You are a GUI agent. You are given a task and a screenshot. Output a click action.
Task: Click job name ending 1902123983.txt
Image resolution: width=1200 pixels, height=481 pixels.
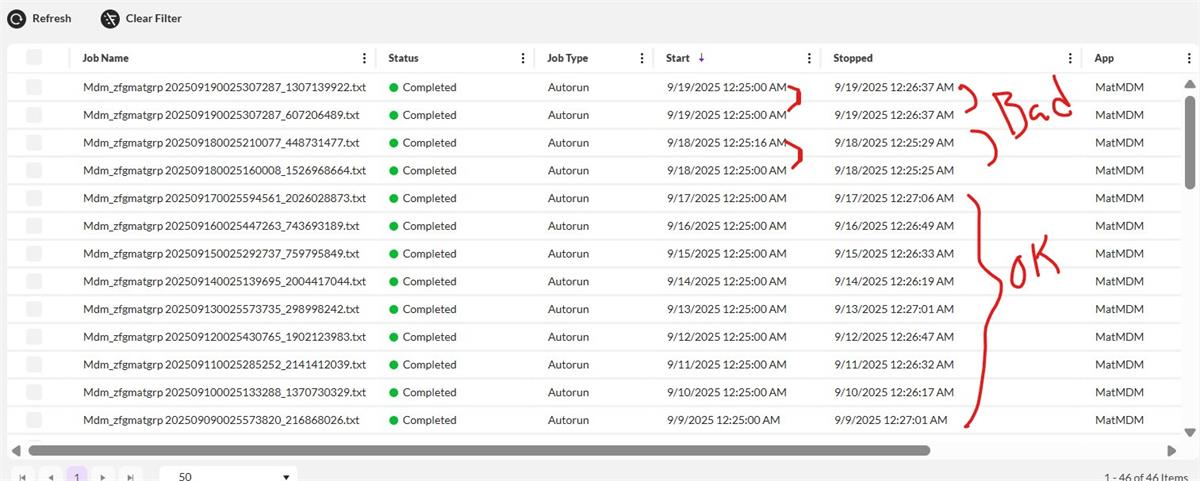pyautogui.click(x=224, y=337)
